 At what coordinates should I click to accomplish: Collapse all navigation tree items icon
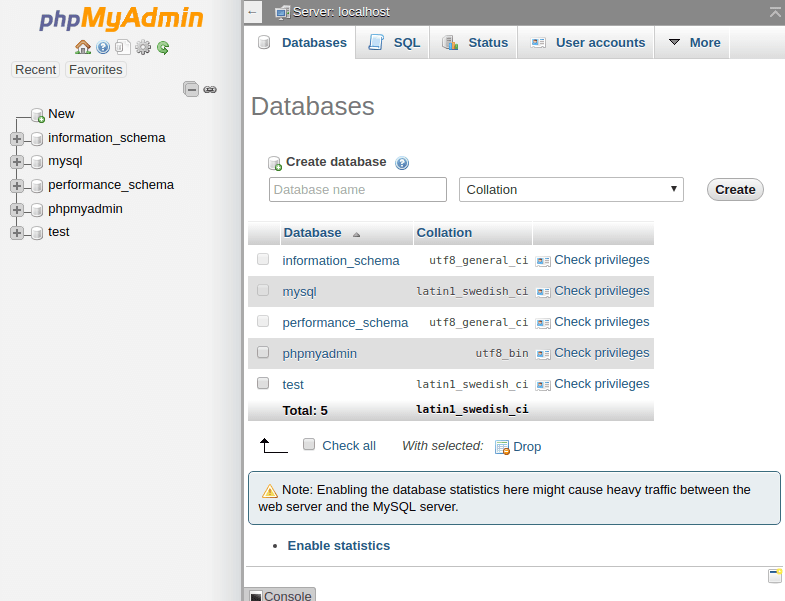tap(191, 89)
